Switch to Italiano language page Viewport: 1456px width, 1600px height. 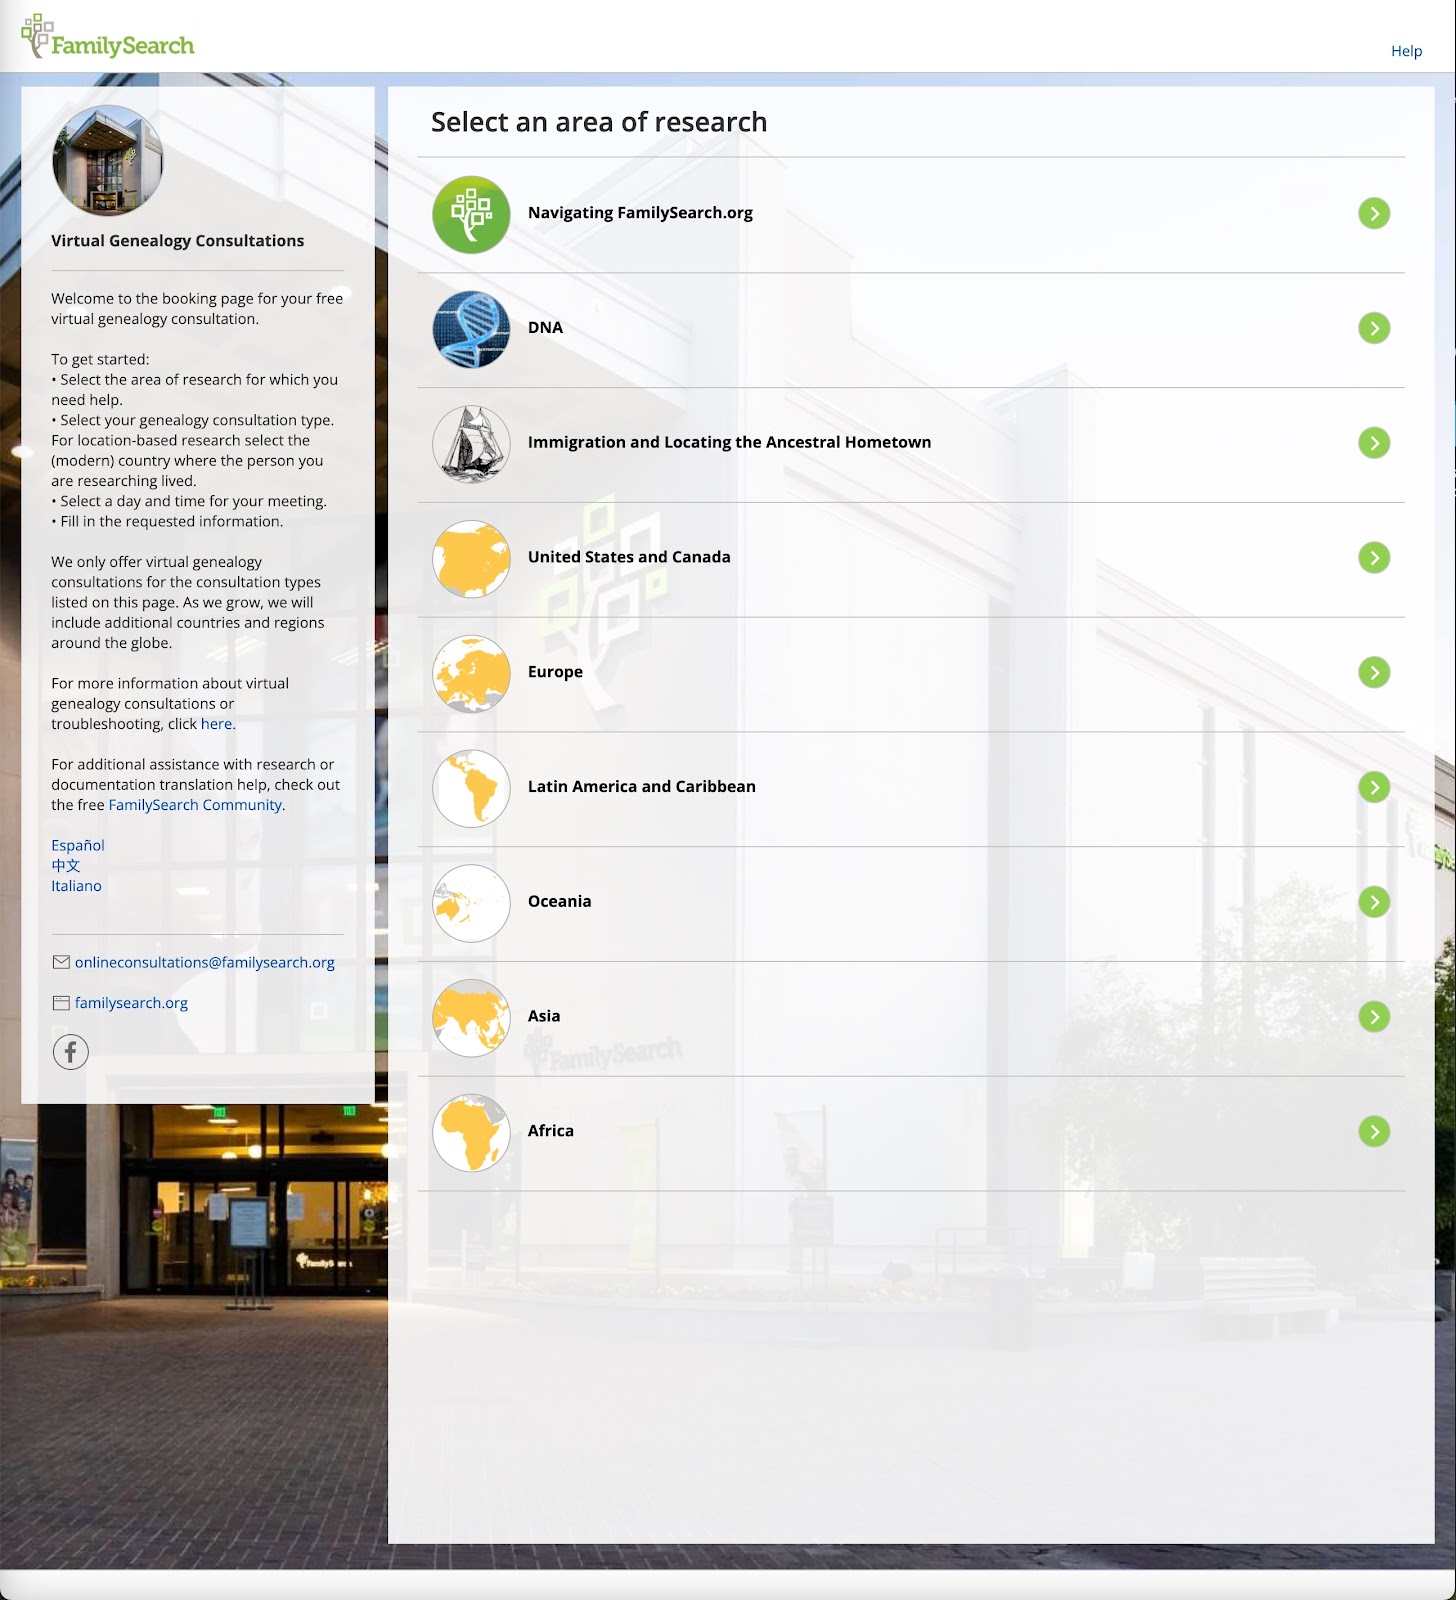pyautogui.click(x=76, y=886)
